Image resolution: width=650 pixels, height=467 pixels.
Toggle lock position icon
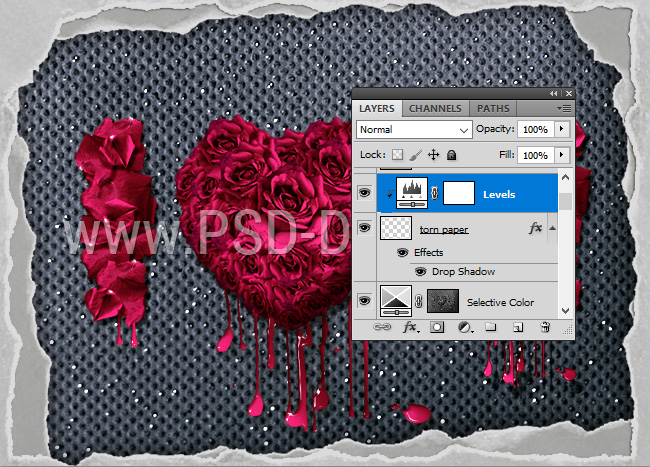click(x=434, y=155)
